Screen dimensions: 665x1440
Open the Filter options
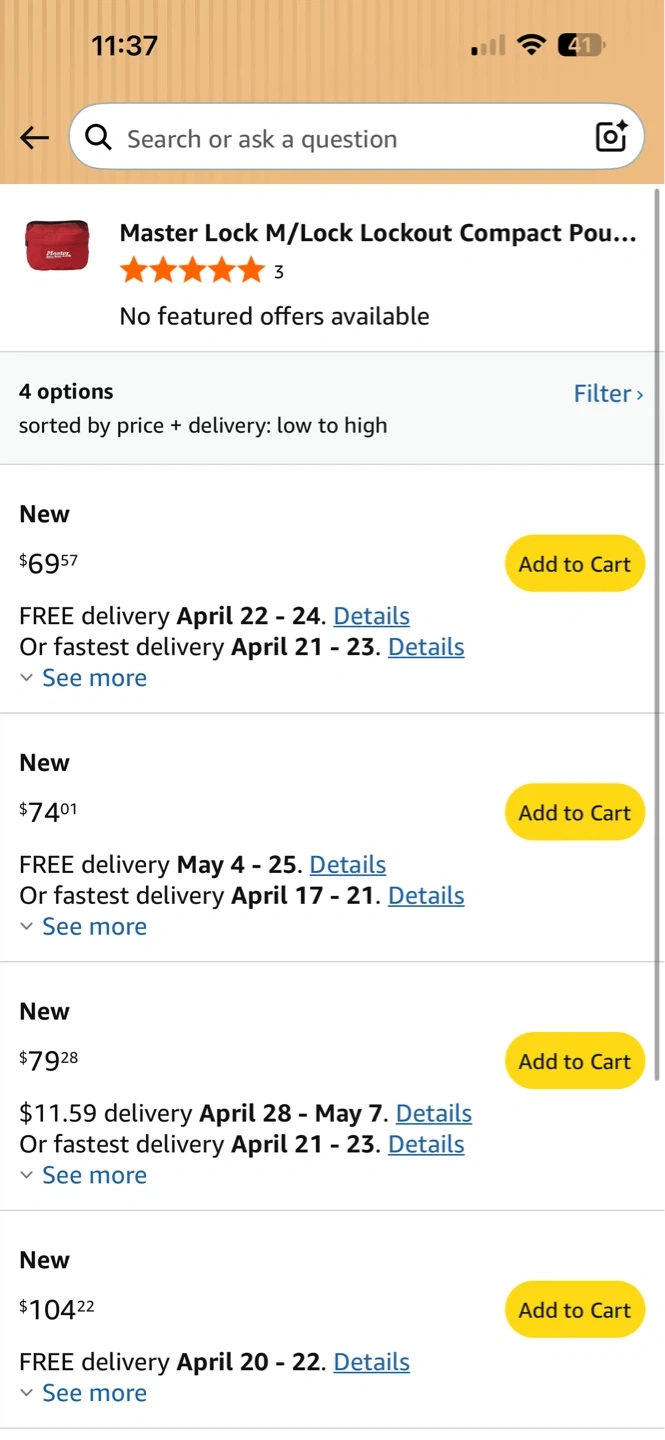[608, 394]
